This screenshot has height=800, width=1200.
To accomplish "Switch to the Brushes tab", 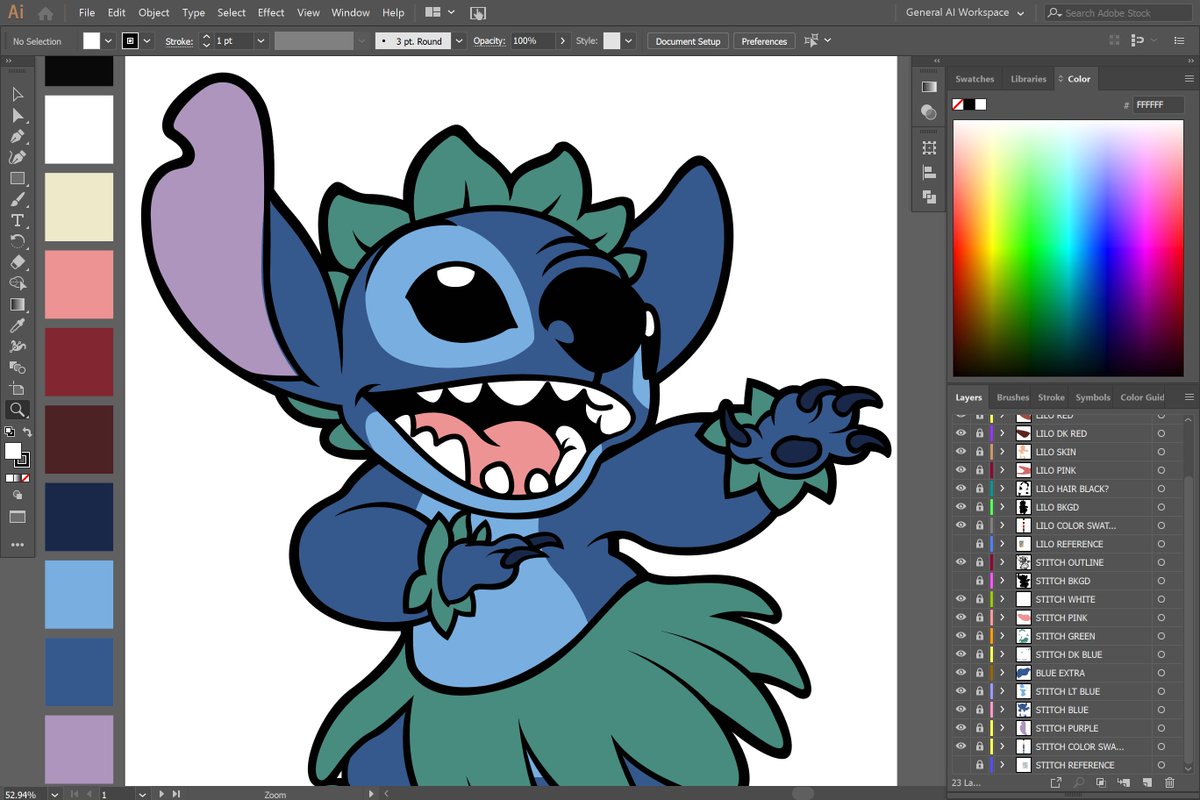I will 1013,397.
